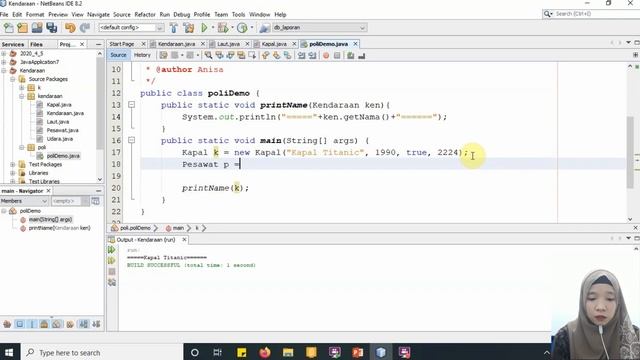Toggle Sort by Source in Navigator
Image resolution: width=640 pixels, height=360 pixels.
point(96,324)
